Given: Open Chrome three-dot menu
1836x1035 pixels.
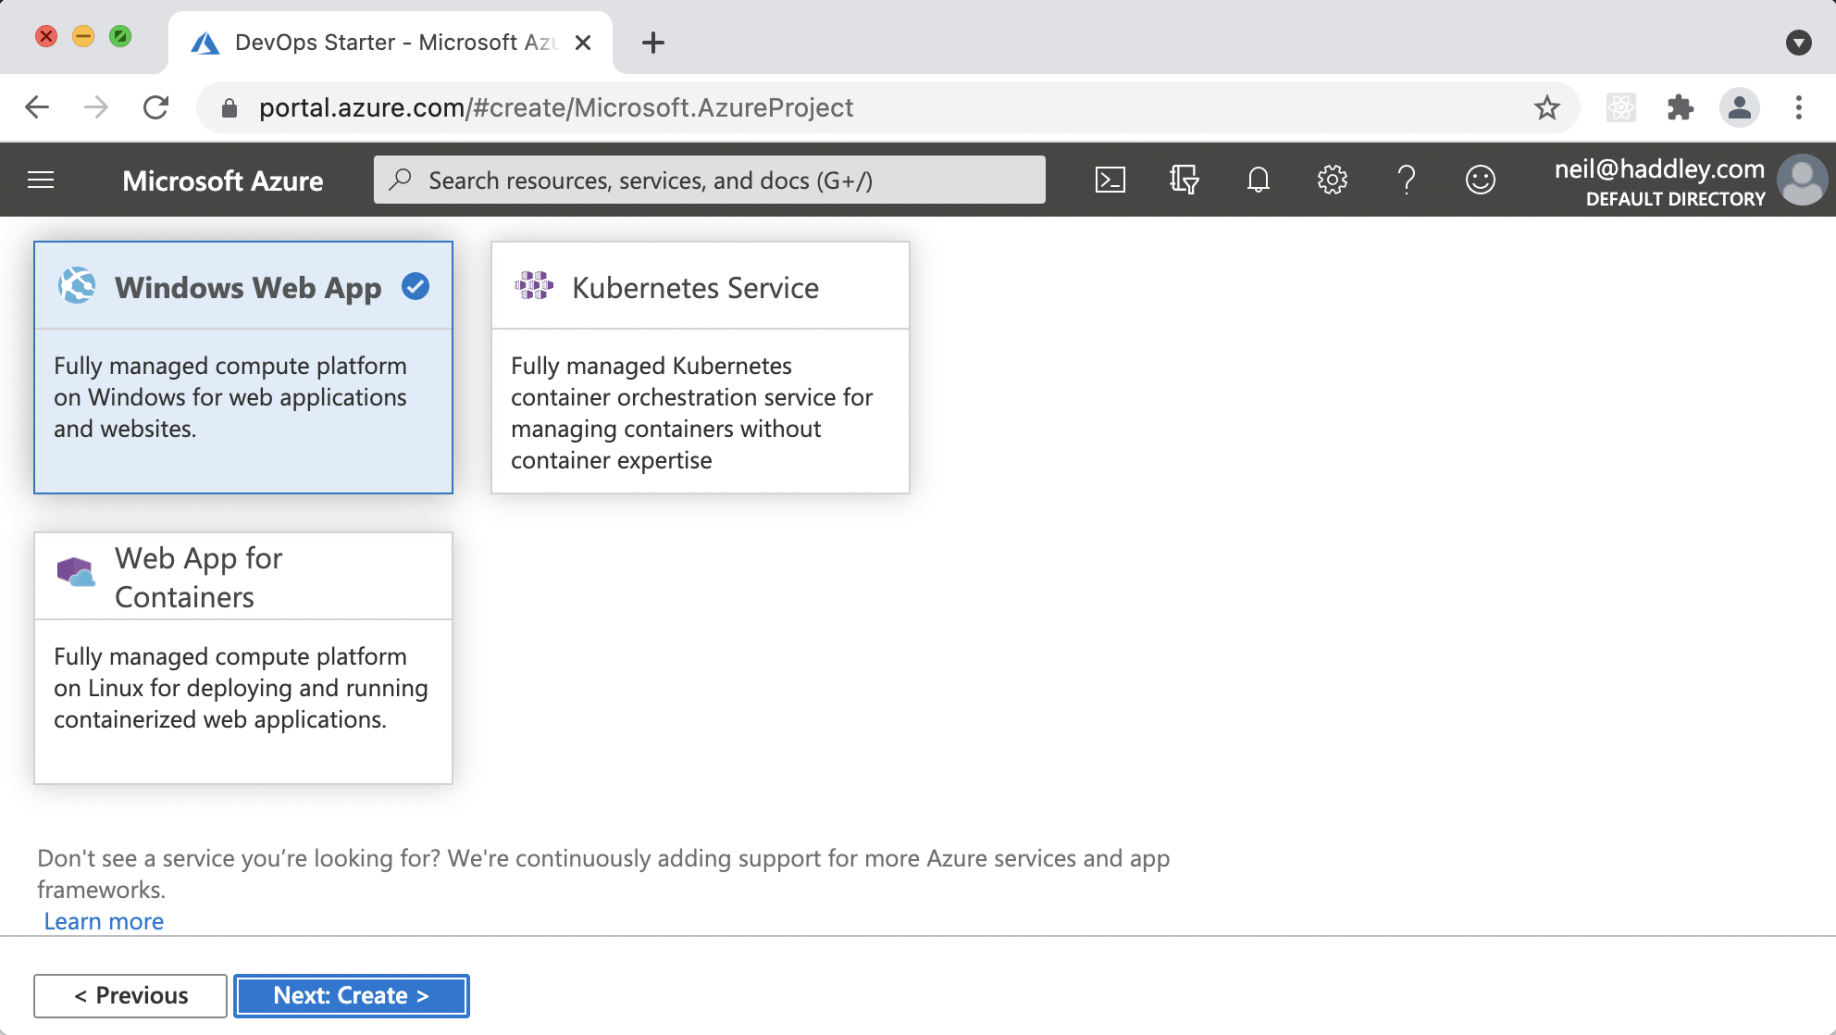Looking at the screenshot, I should 1798,107.
